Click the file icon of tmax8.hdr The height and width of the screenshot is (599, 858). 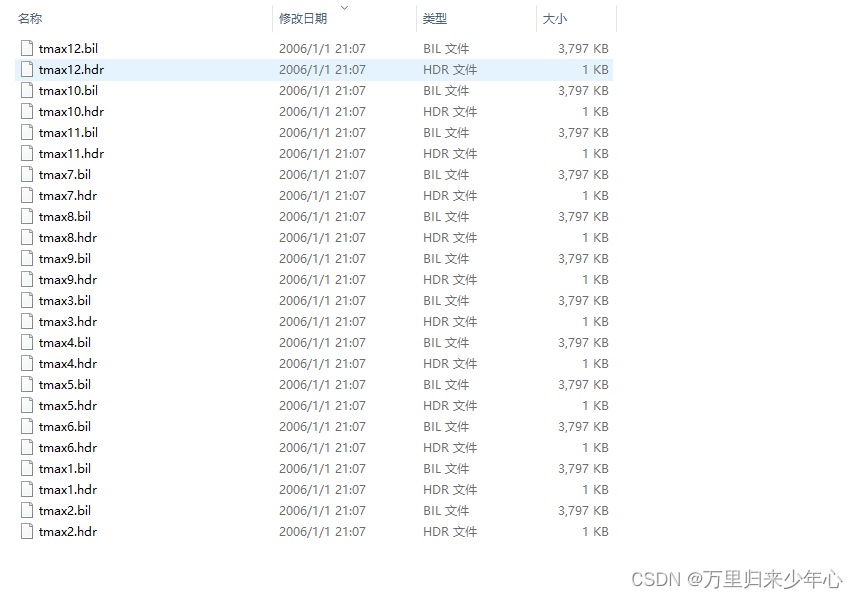[x=27, y=237]
